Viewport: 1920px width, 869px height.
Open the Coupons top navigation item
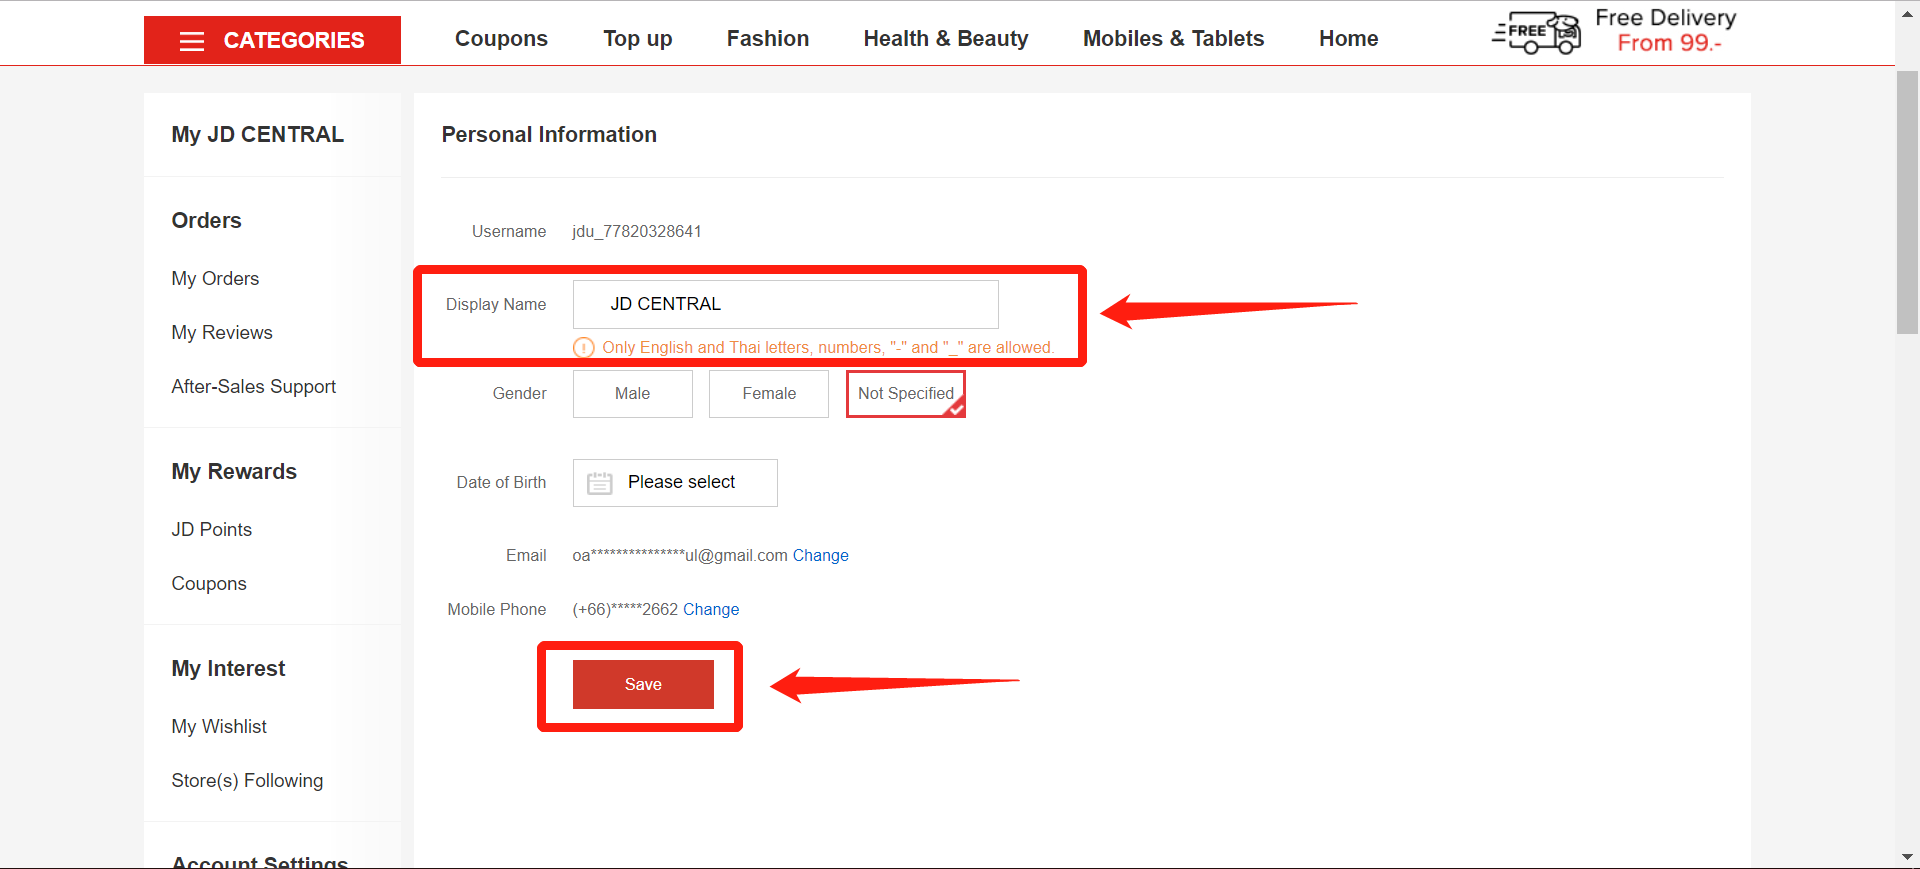pyautogui.click(x=501, y=39)
